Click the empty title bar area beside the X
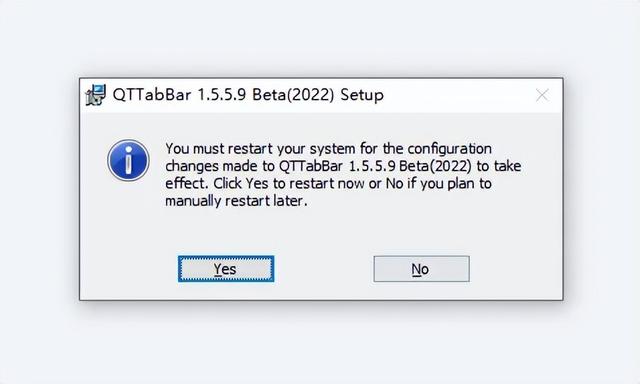Image resolution: width=640 pixels, height=384 pixels. pos(457,95)
